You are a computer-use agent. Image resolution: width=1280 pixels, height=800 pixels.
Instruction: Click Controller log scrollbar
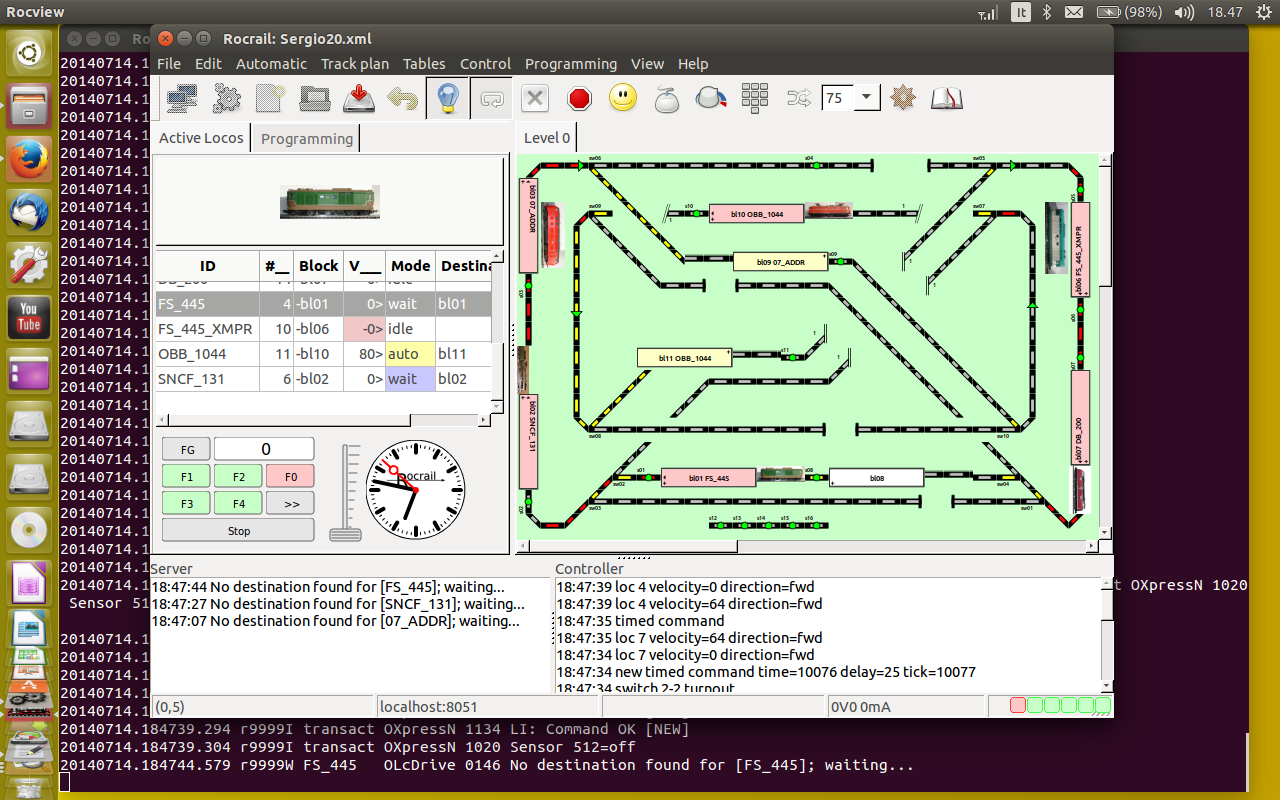tap(1105, 634)
